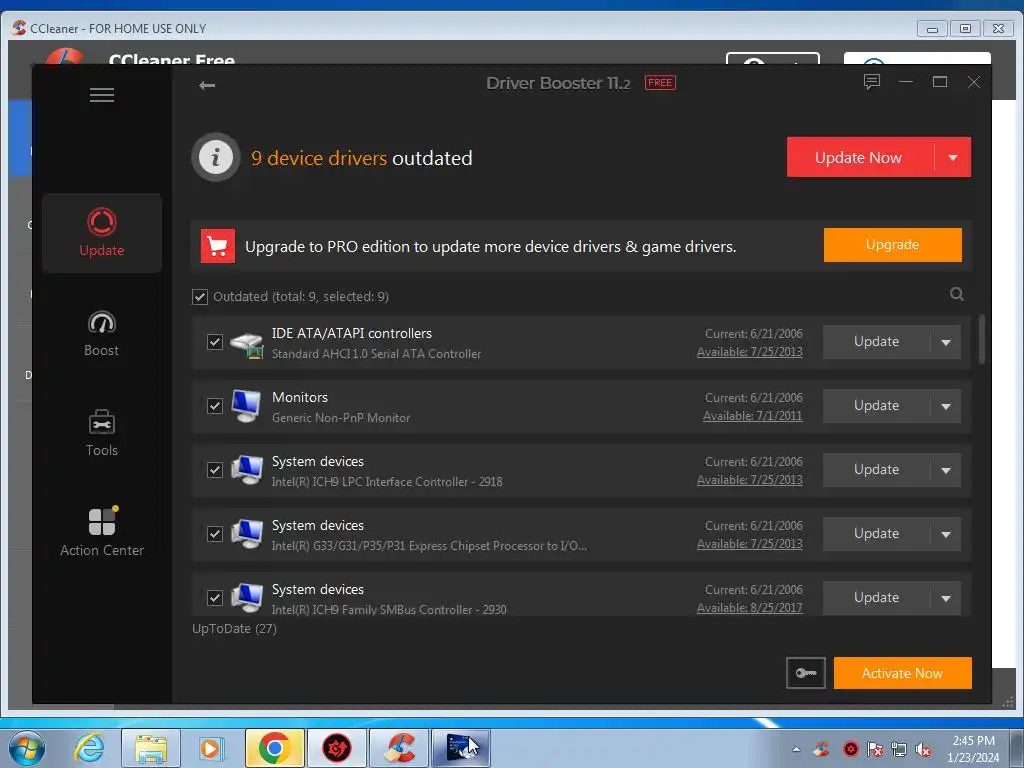
Task: Switch to Driver Booster taskbar button
Action: coord(336,748)
